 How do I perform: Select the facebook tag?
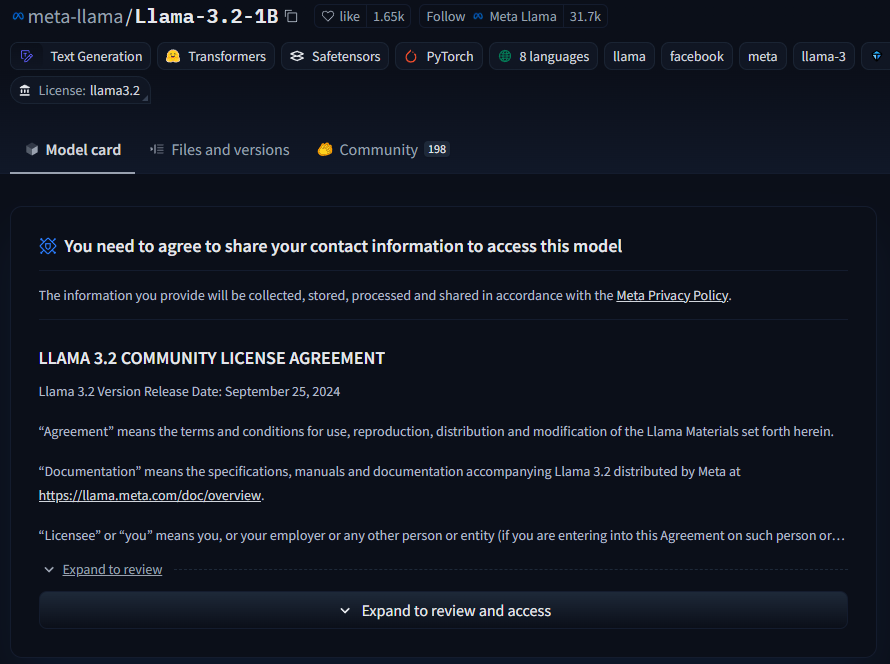click(696, 56)
